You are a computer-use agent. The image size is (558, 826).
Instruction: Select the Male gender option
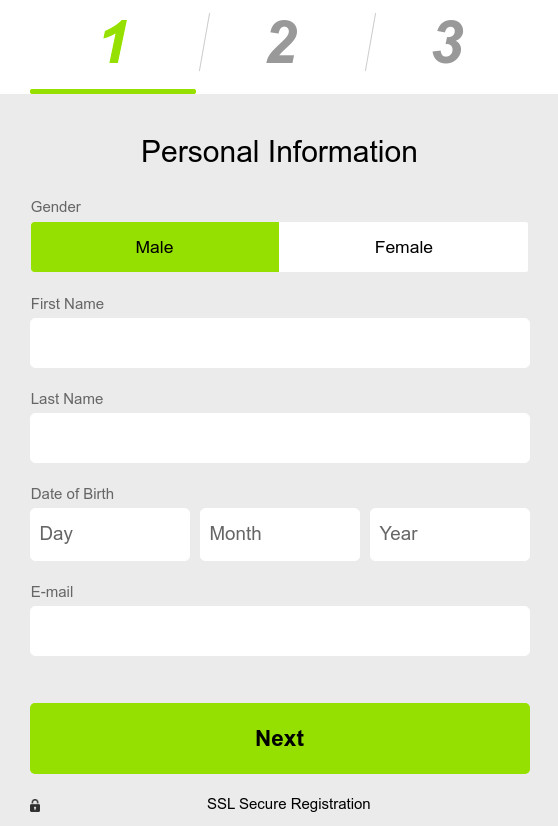tap(154, 247)
